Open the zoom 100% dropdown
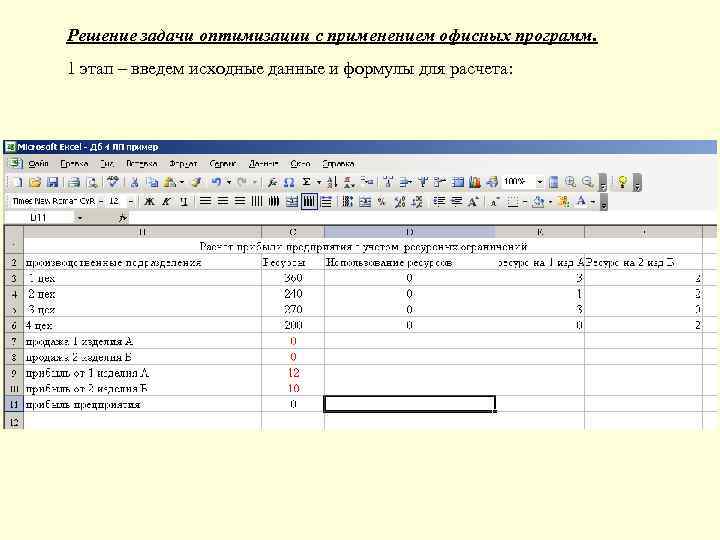720x540 pixels. click(540, 182)
